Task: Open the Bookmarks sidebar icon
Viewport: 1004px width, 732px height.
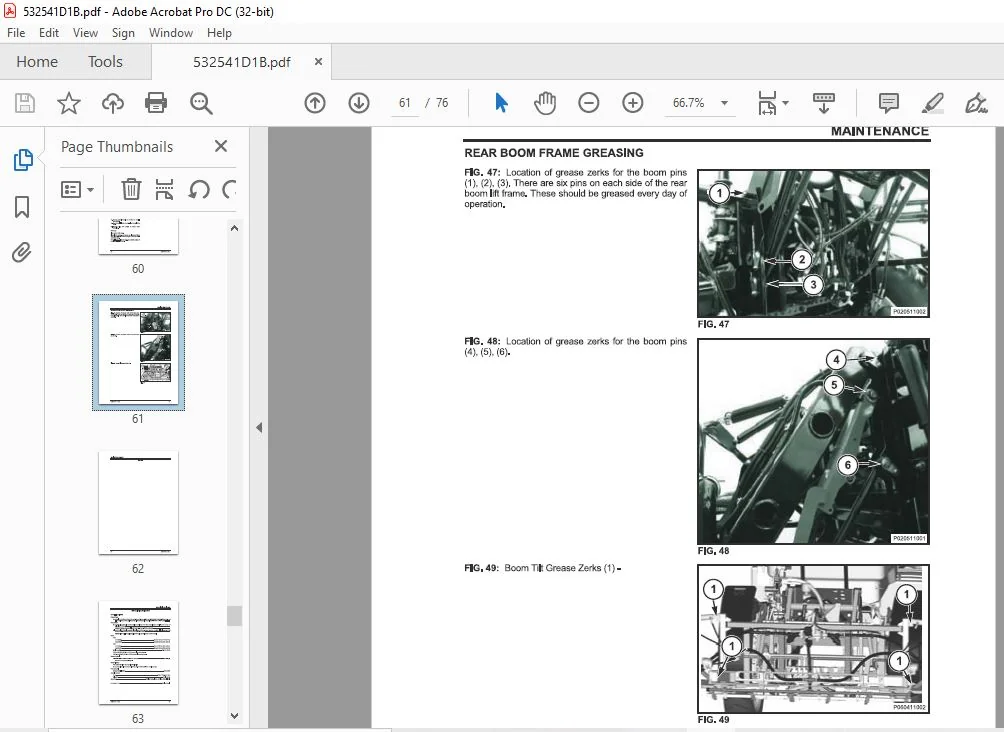Action: point(22,207)
